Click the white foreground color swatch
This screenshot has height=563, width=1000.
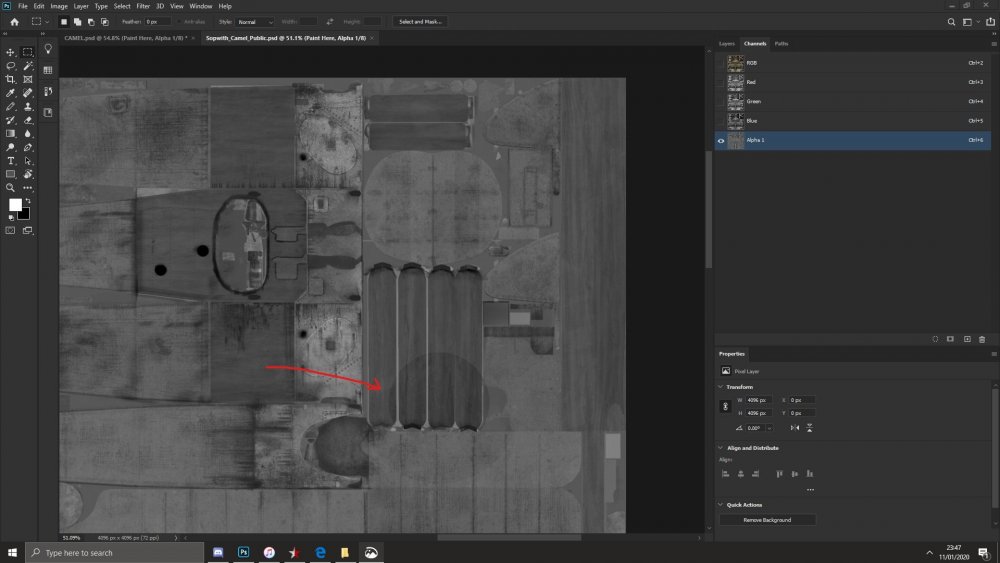(x=15, y=205)
